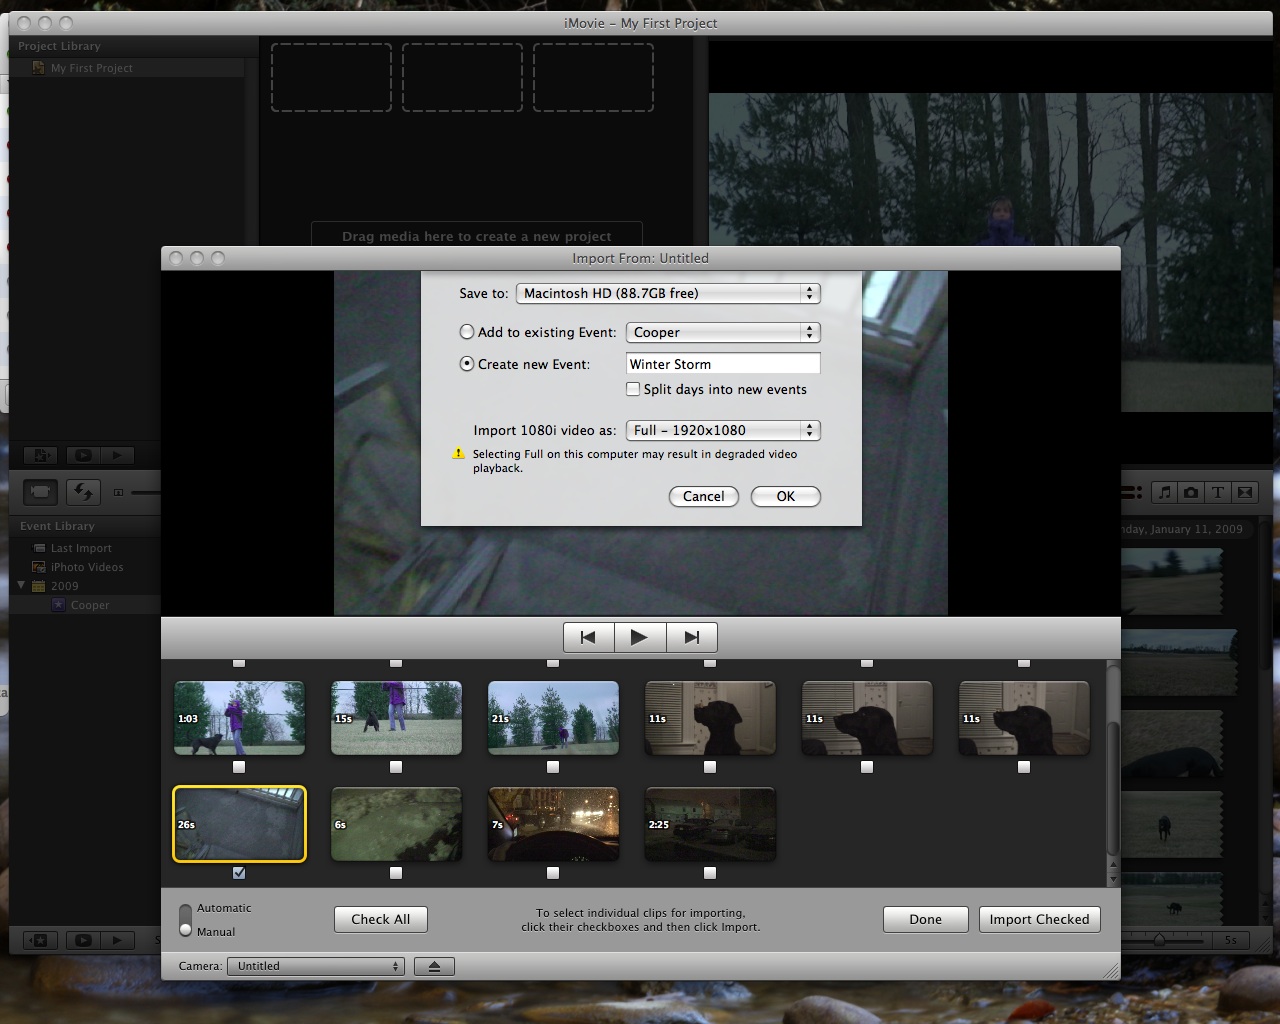
Task: Open the music and sound effects browser
Action: [x=1165, y=492]
